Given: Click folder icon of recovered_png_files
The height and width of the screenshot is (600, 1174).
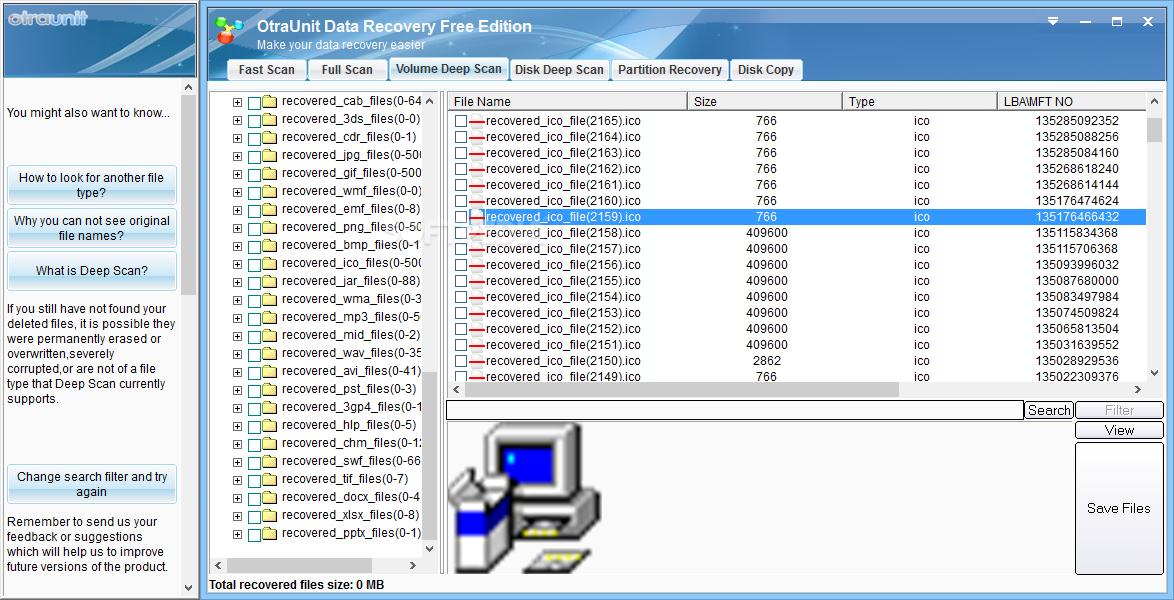Looking at the screenshot, I should pos(270,227).
